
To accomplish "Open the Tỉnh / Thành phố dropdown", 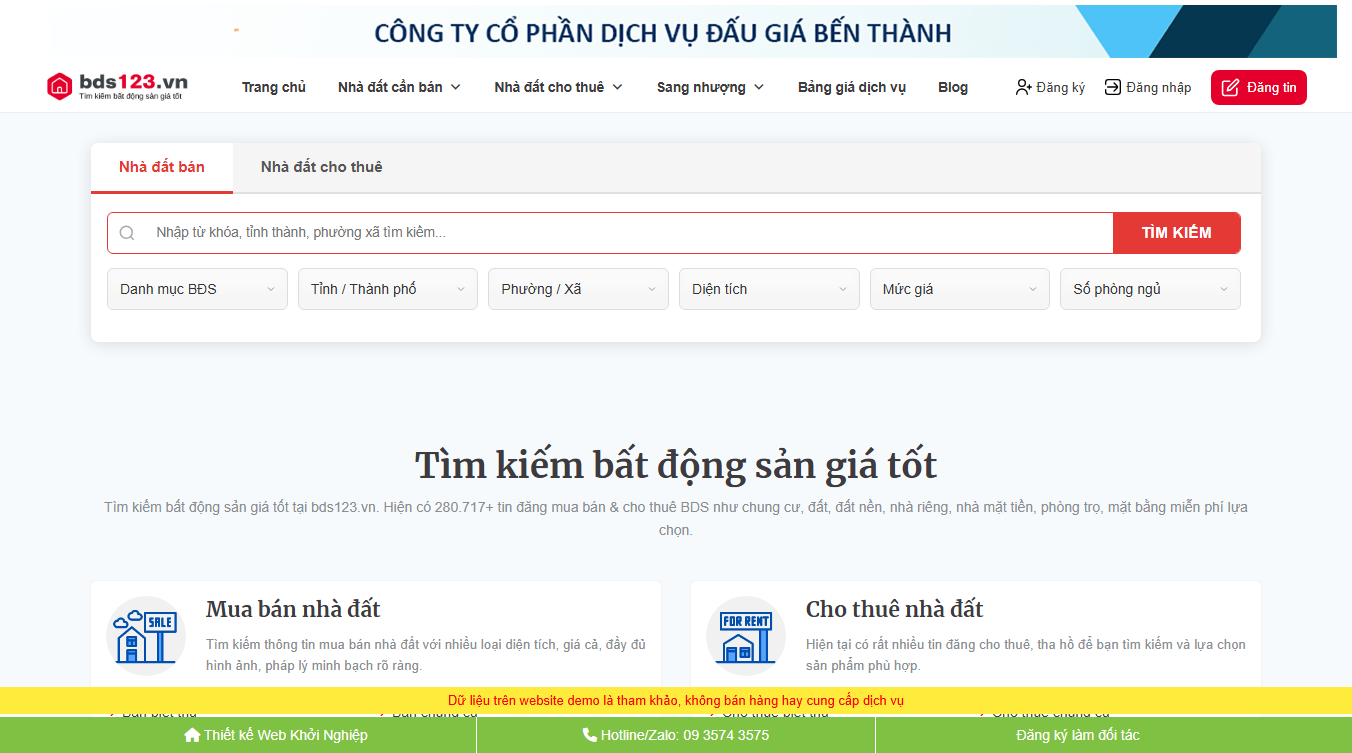I will pyautogui.click(x=387, y=288).
